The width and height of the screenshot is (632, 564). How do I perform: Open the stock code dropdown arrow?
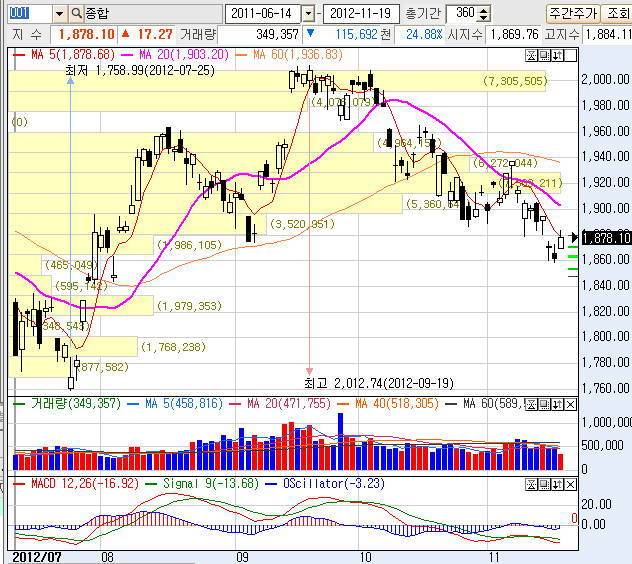pos(59,14)
